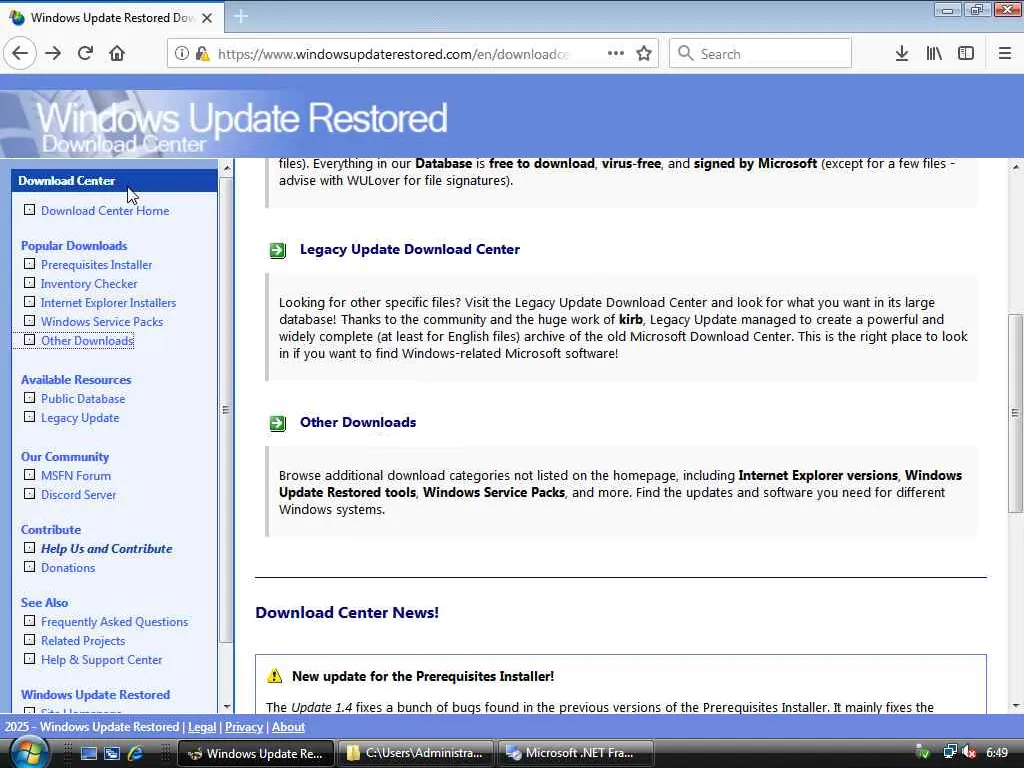Click Show Desktop in the quick launch
This screenshot has height=768, width=1024.
coord(89,753)
